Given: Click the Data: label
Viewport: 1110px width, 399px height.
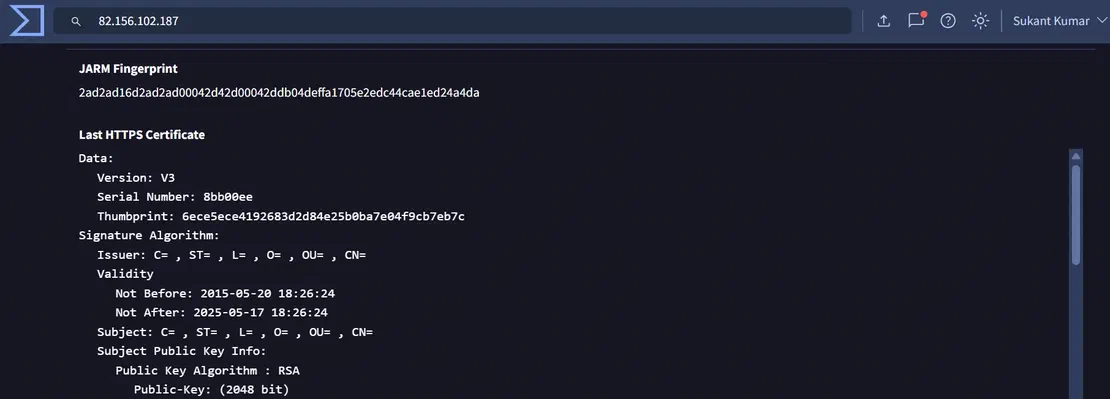Looking at the screenshot, I should [96, 158].
